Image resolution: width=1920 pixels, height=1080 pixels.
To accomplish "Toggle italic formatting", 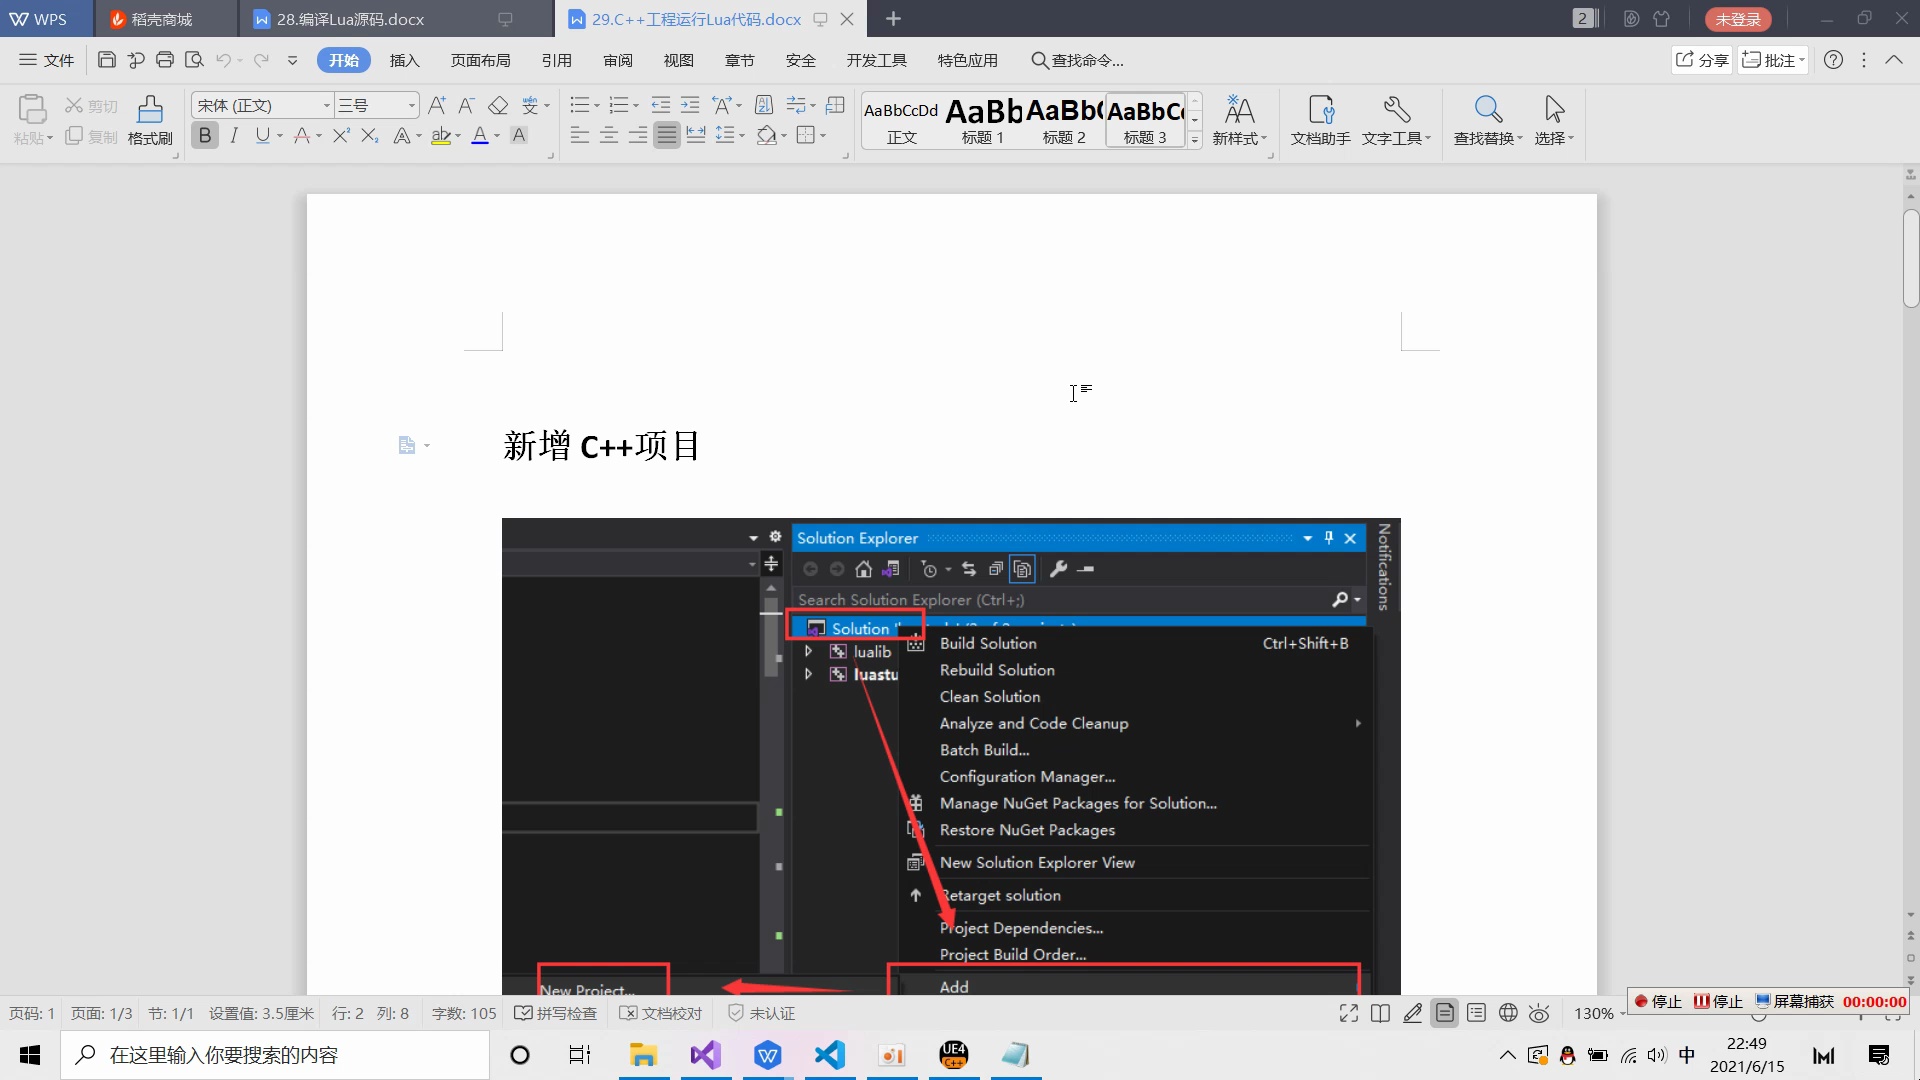I will pos(233,134).
